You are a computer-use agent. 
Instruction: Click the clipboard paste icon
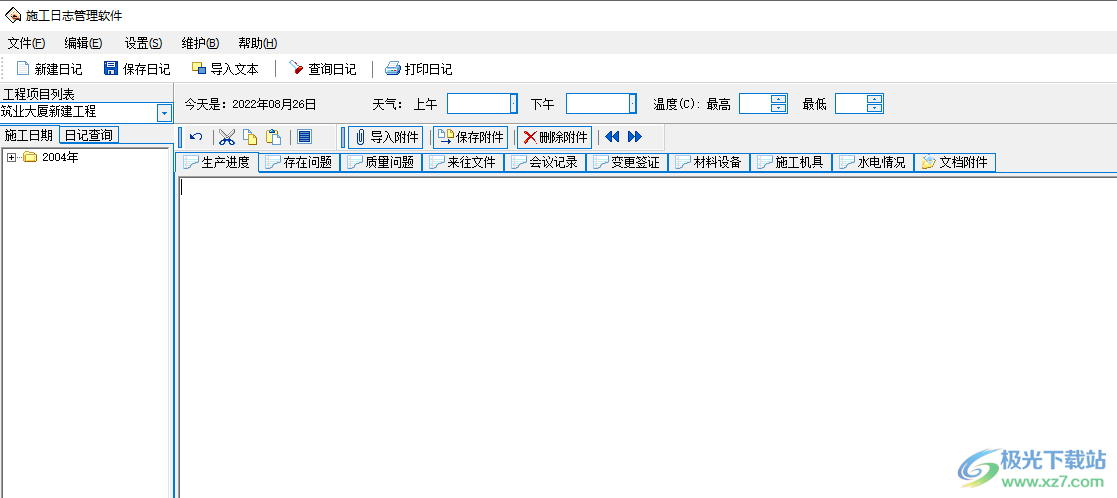[x=274, y=137]
